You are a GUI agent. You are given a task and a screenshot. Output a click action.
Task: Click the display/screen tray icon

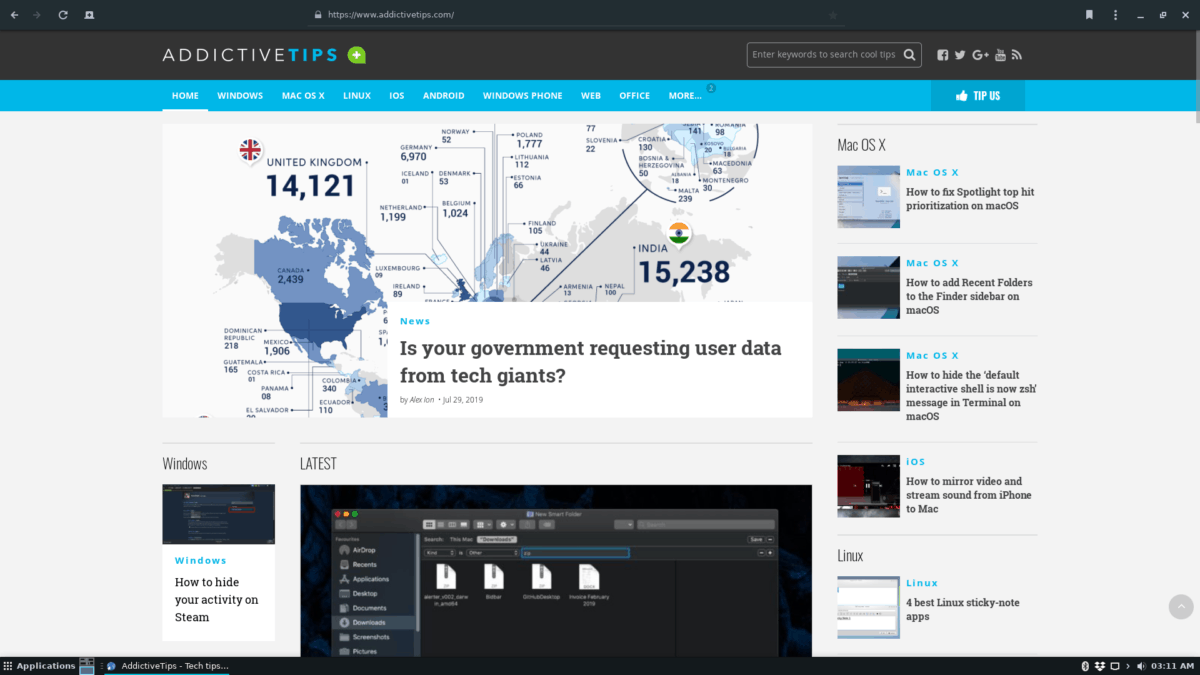pyautogui.click(x=1114, y=666)
